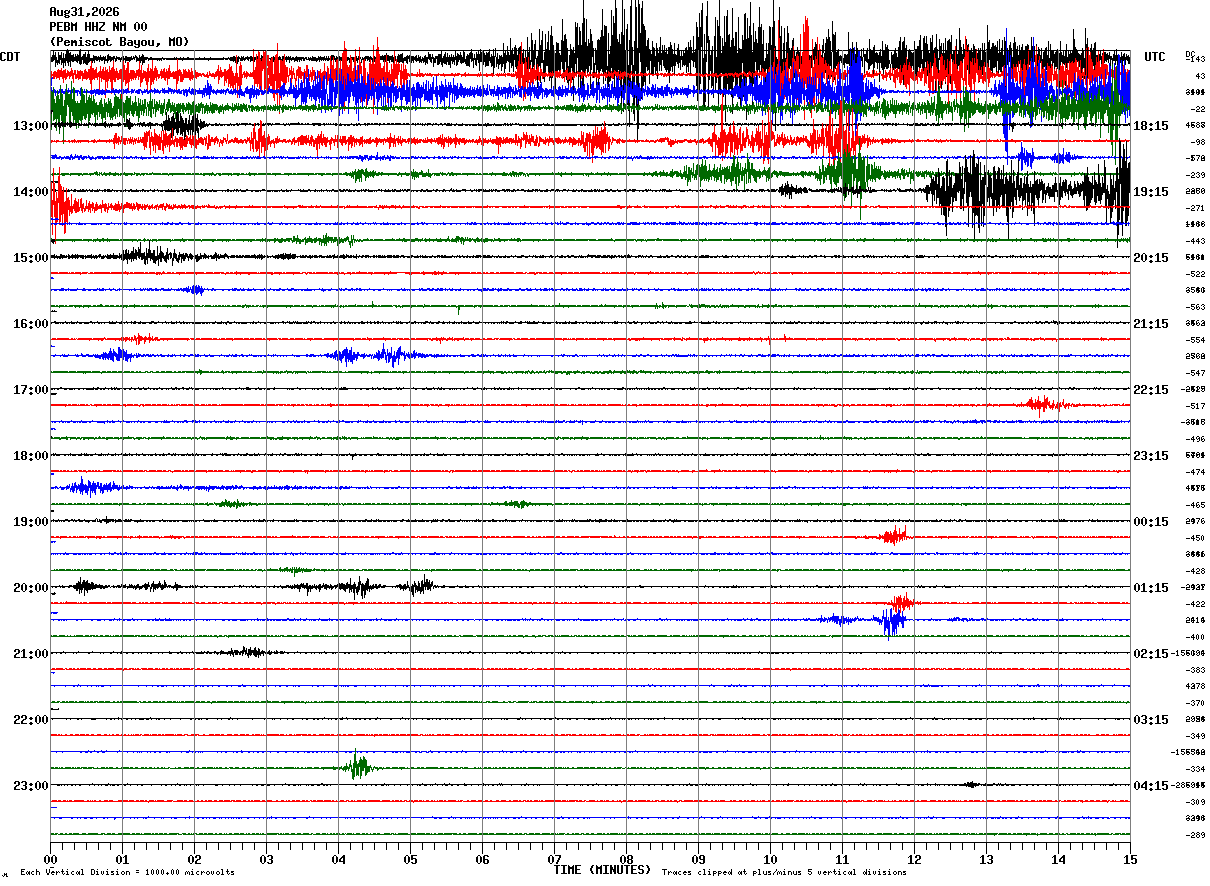The image size is (1210, 886).
Task: Click the traces clipped footnote text
Action: click(784, 873)
